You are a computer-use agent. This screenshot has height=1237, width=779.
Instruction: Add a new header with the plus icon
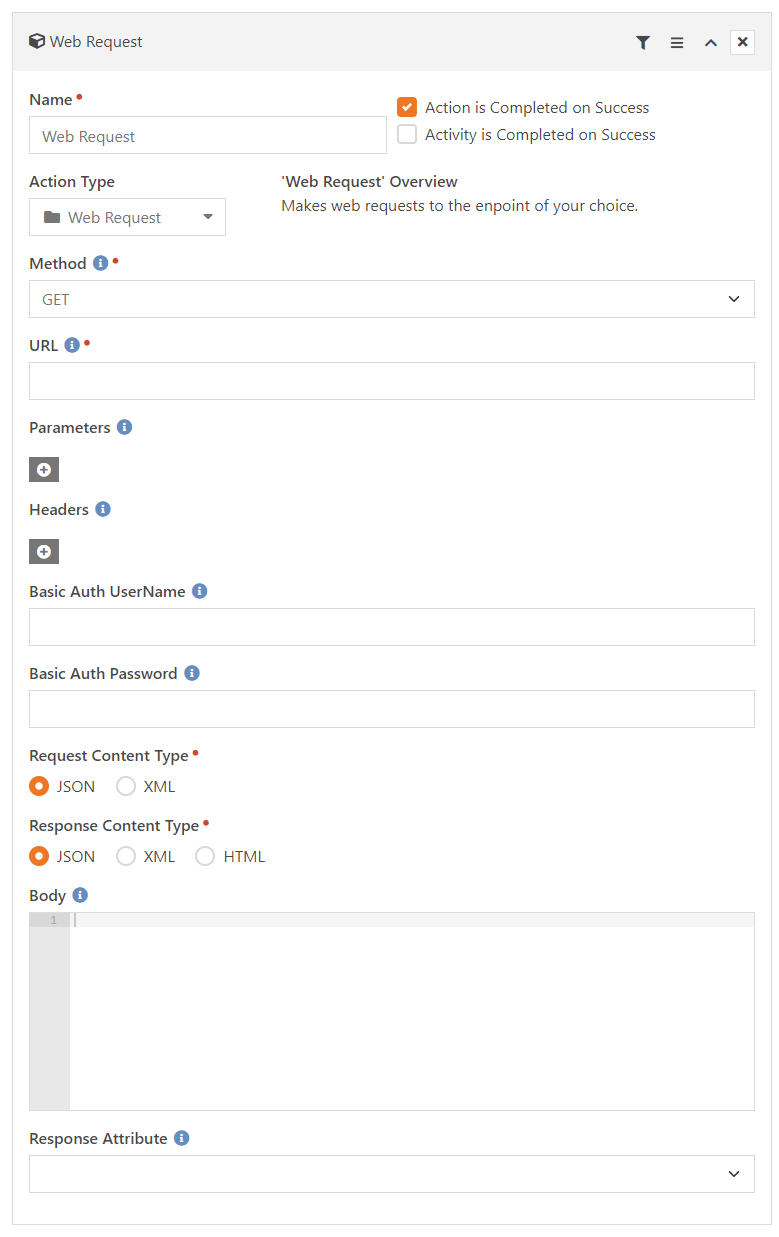click(44, 552)
